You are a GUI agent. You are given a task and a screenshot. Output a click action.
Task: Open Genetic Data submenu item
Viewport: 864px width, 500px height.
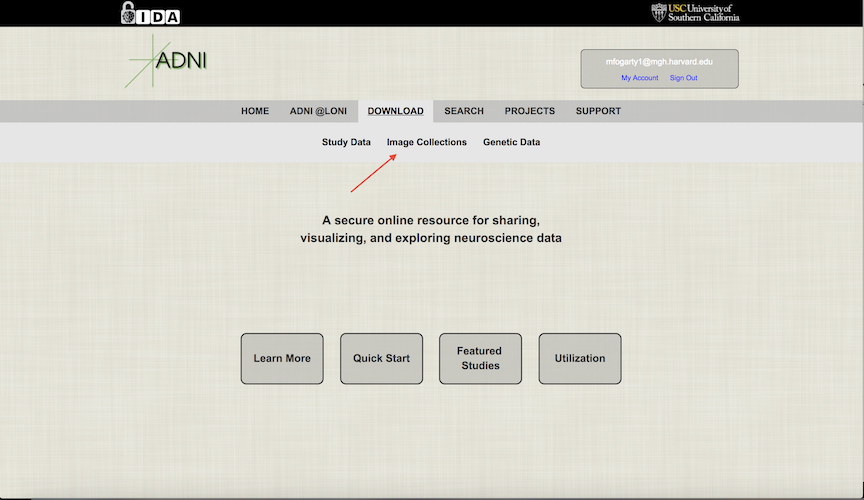coord(511,142)
